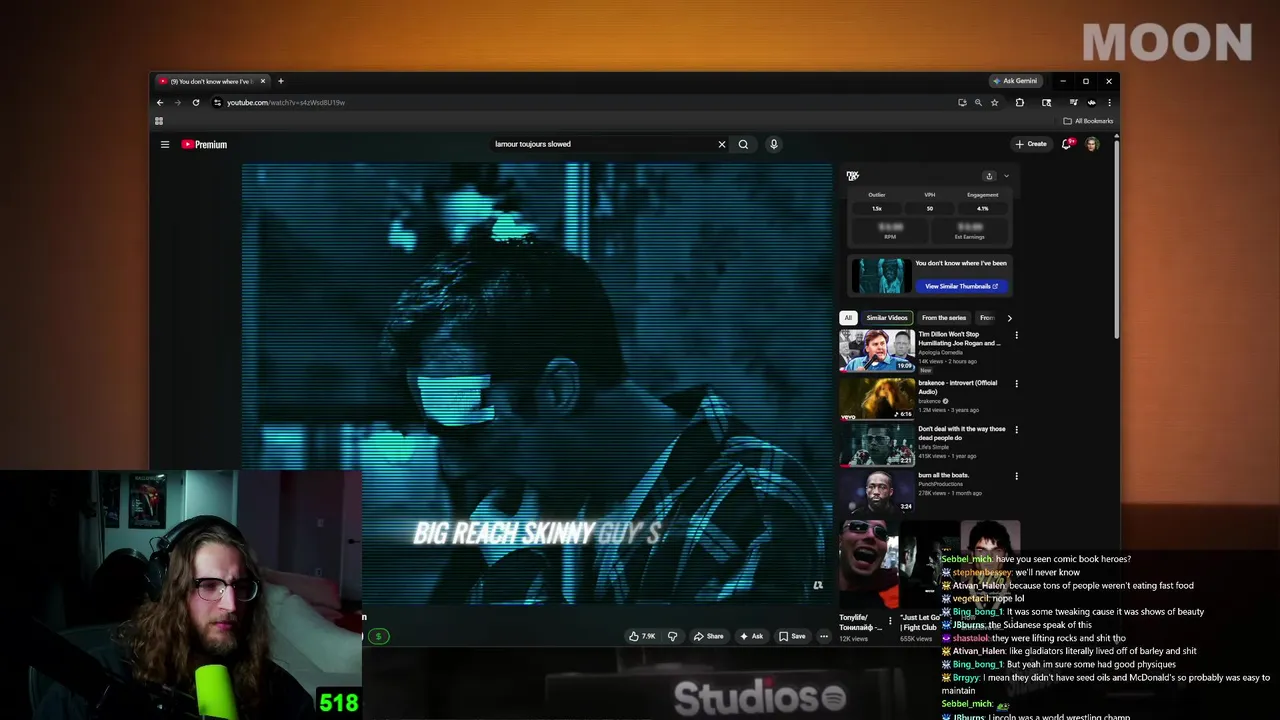Open the Create button

click(x=1031, y=144)
